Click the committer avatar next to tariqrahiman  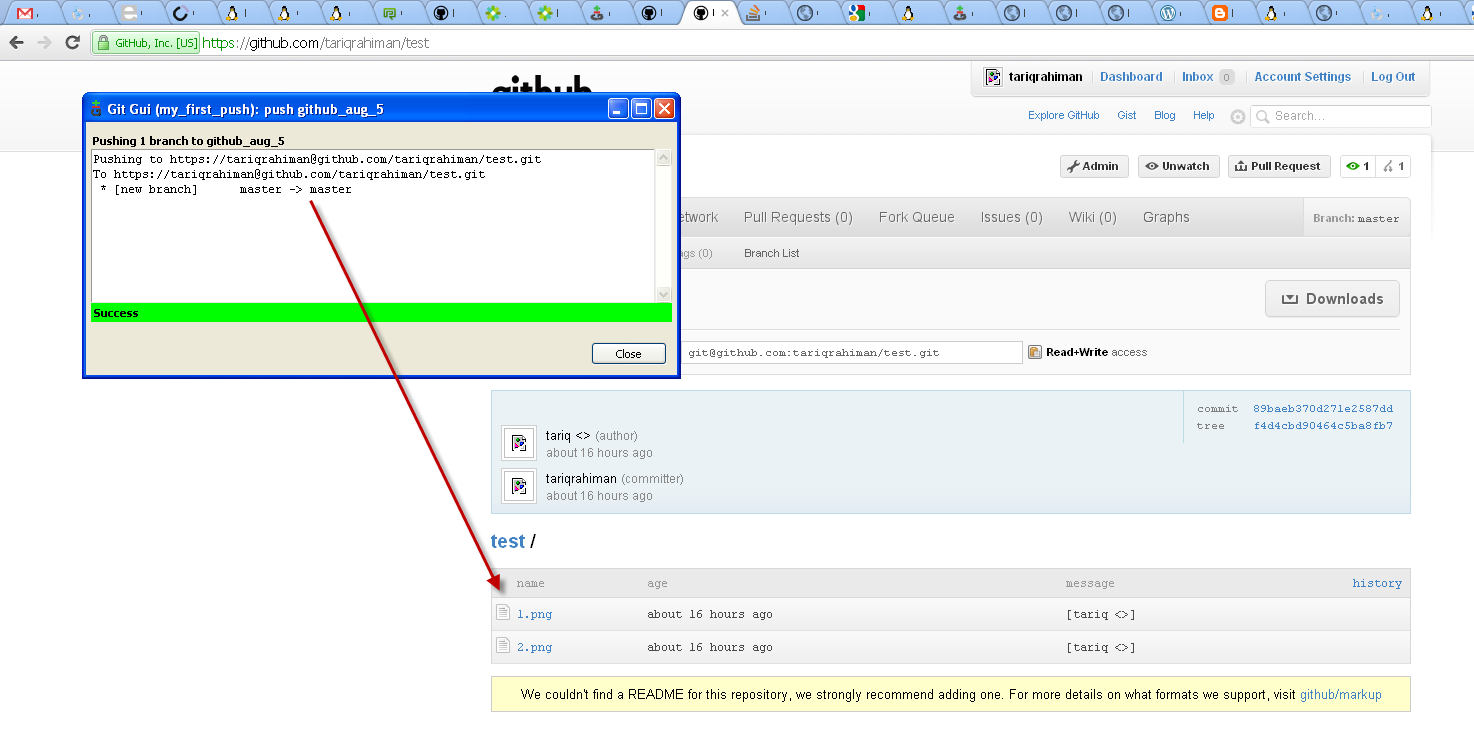pyautogui.click(x=518, y=486)
